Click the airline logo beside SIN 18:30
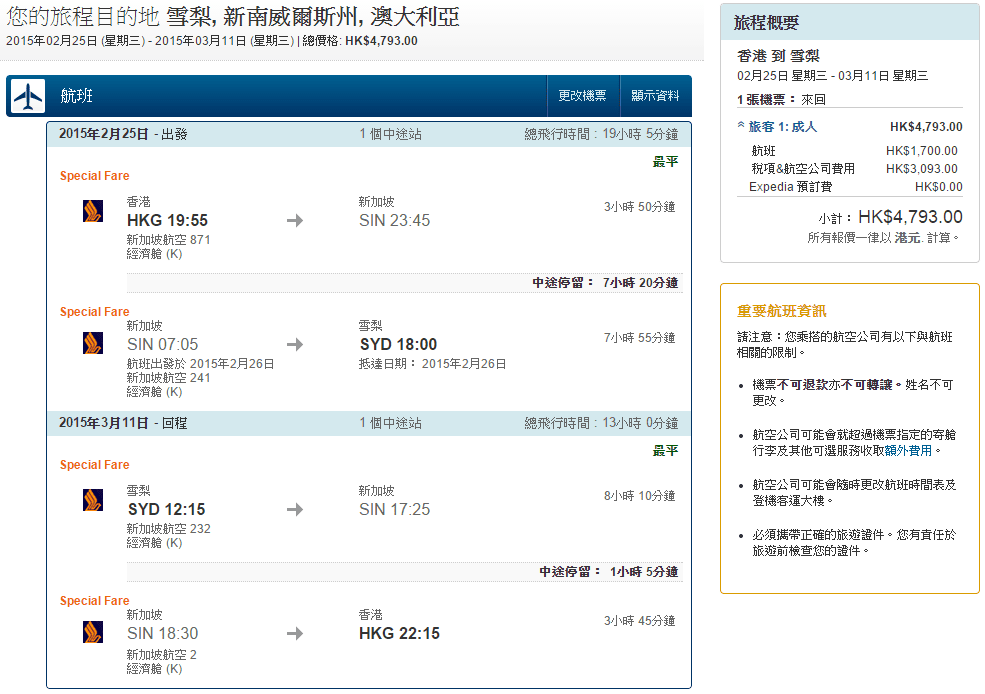The height and width of the screenshot is (694, 985). (x=93, y=632)
